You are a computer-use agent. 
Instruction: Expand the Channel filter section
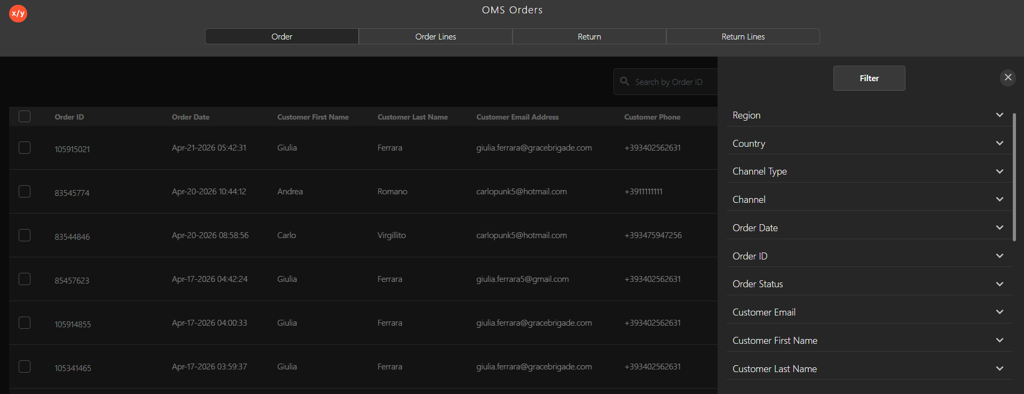click(869, 199)
